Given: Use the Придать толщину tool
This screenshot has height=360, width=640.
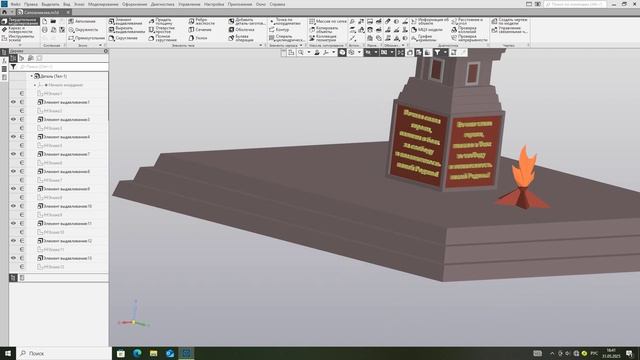Looking at the screenshot, I should (161, 21).
